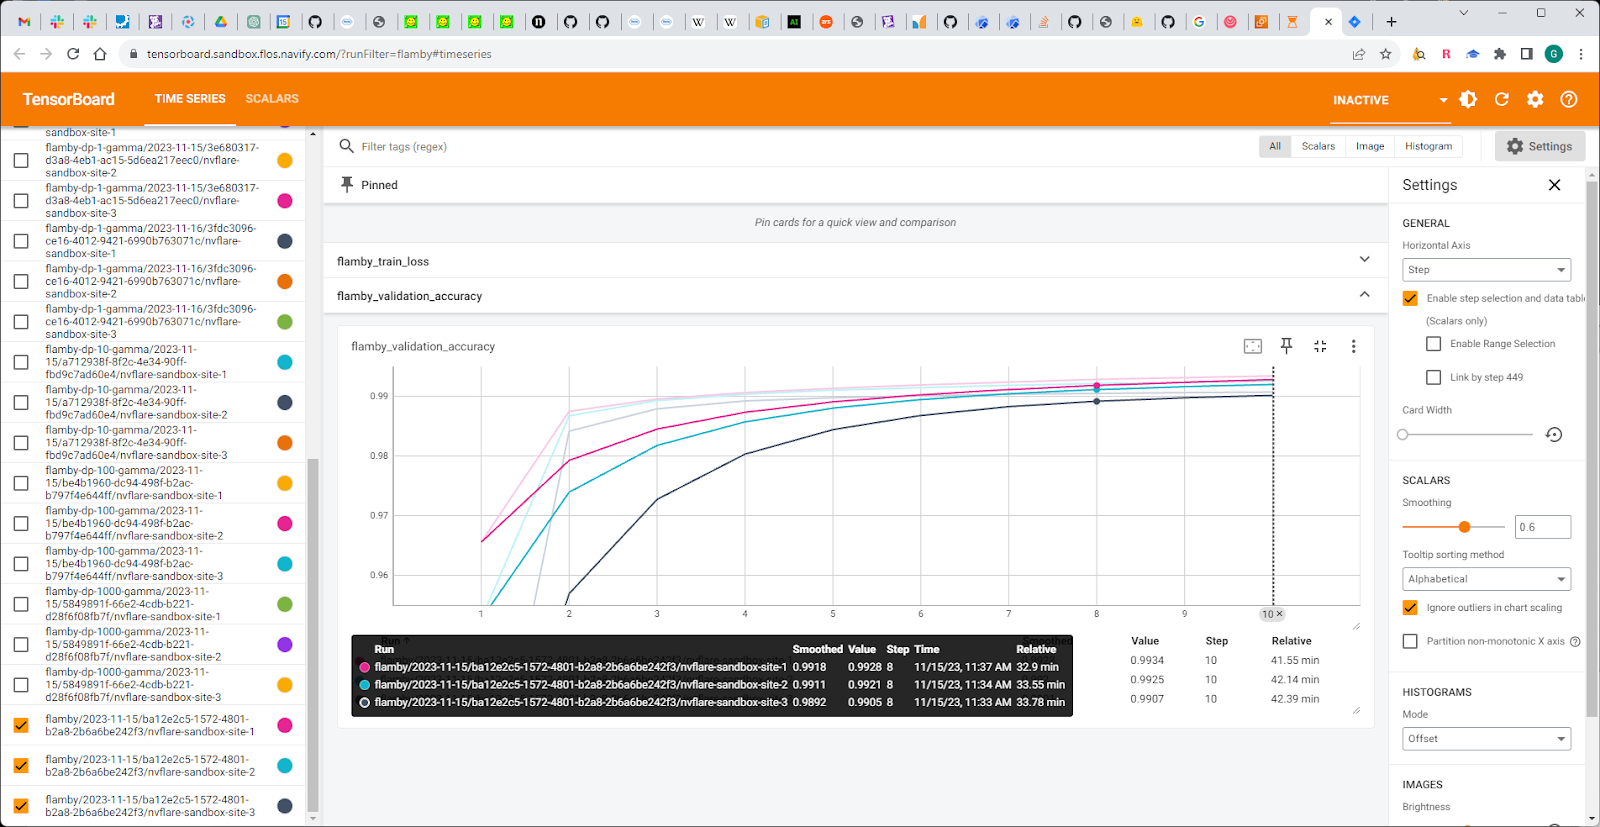Pin the flamby_validation_accuracy card
Image resolution: width=1600 pixels, height=827 pixels.
click(1287, 346)
